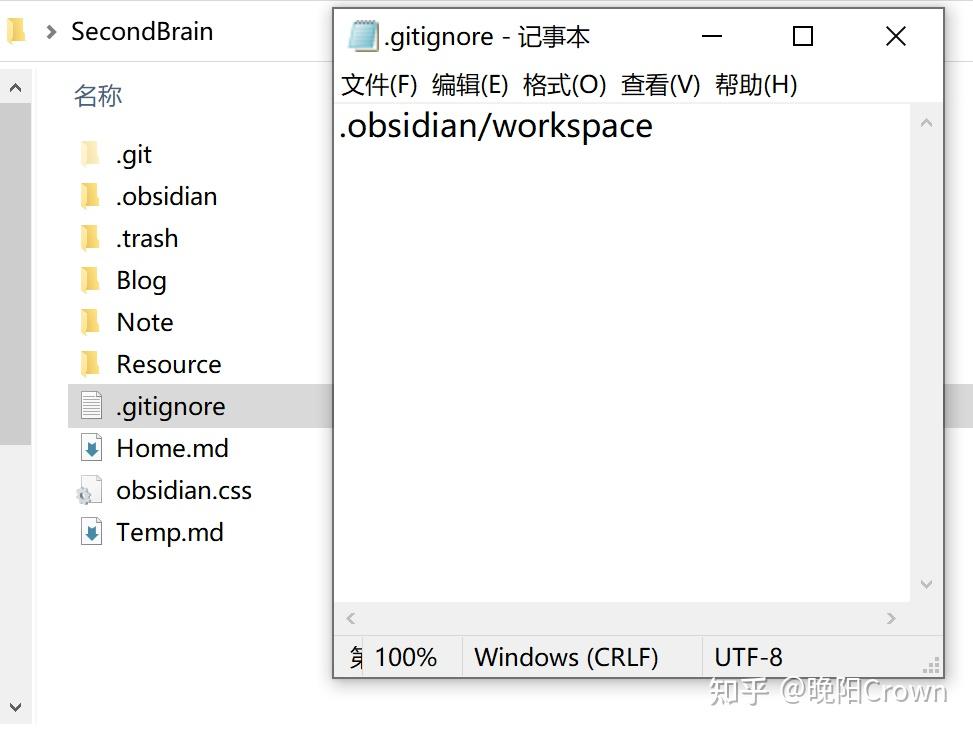Click the Temp.md file icon
The height and width of the screenshot is (731, 973).
tap(91, 532)
